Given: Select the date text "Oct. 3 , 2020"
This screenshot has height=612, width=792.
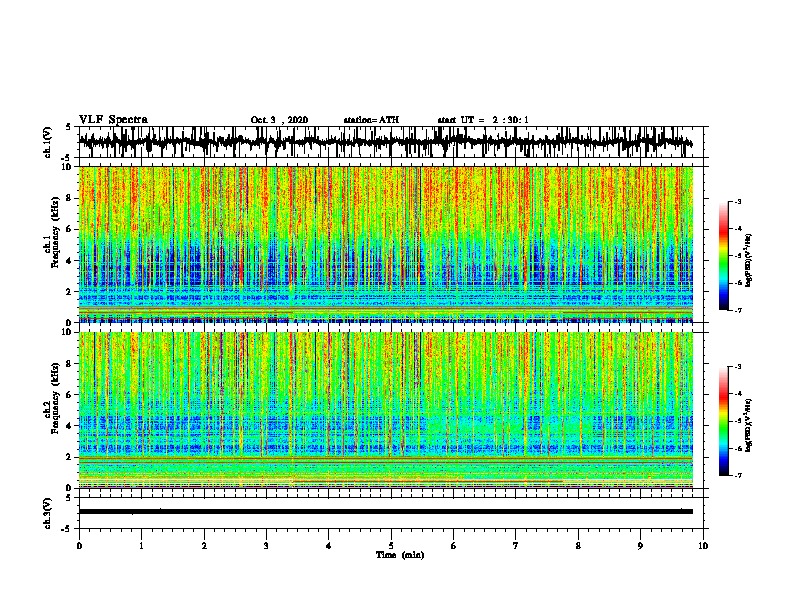Looking at the screenshot, I should pos(279,120).
